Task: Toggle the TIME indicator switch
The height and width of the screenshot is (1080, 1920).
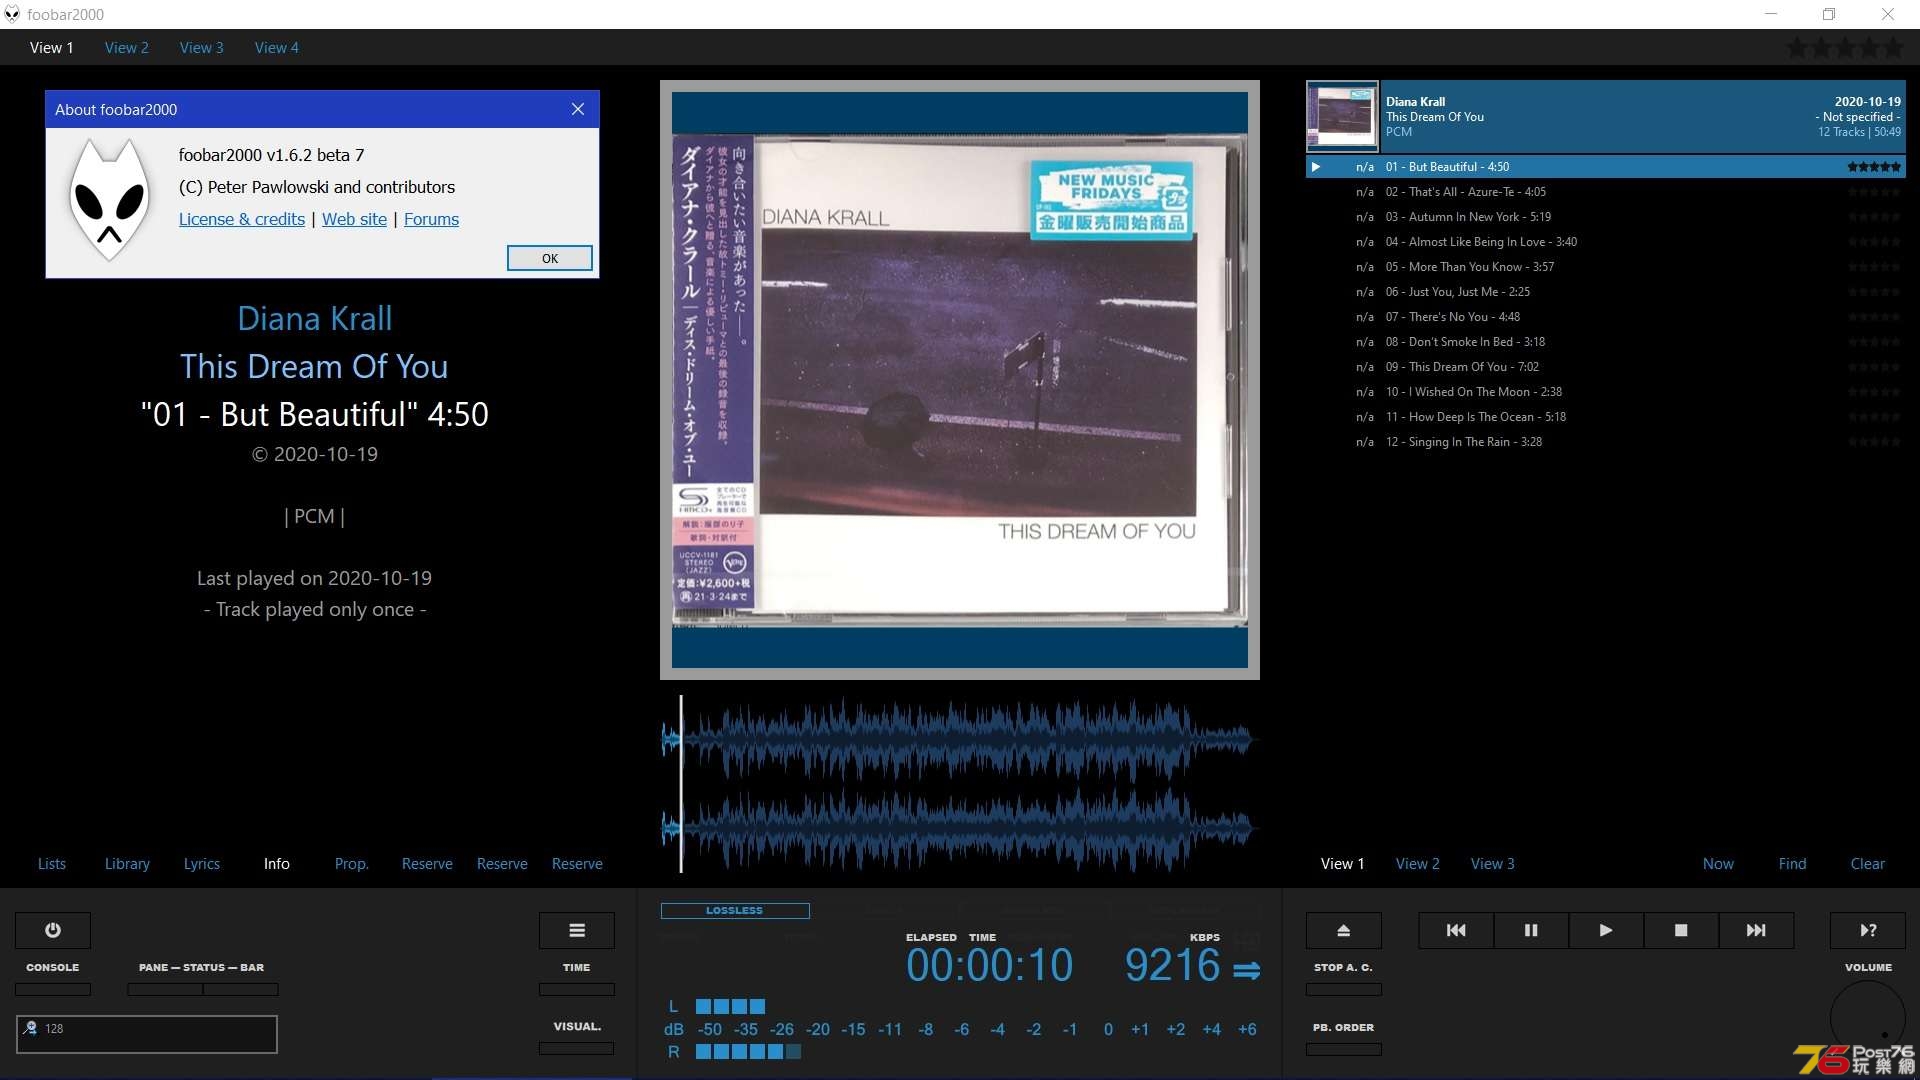Action: (577, 989)
